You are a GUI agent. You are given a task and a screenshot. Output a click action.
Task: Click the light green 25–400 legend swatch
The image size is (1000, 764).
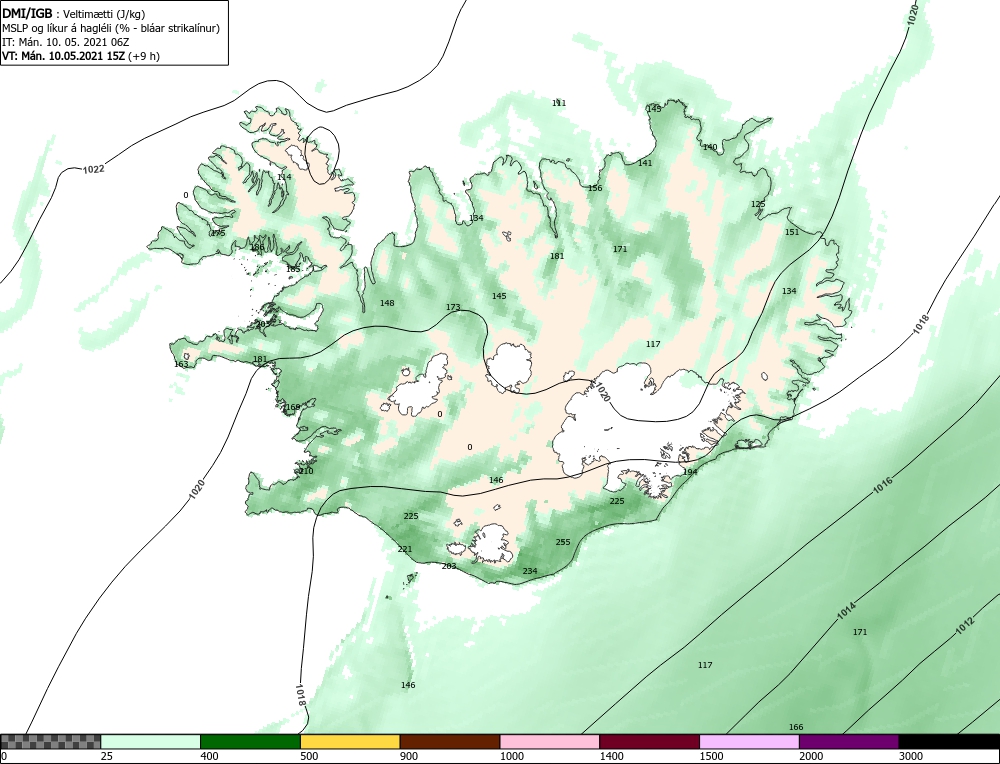(151, 741)
